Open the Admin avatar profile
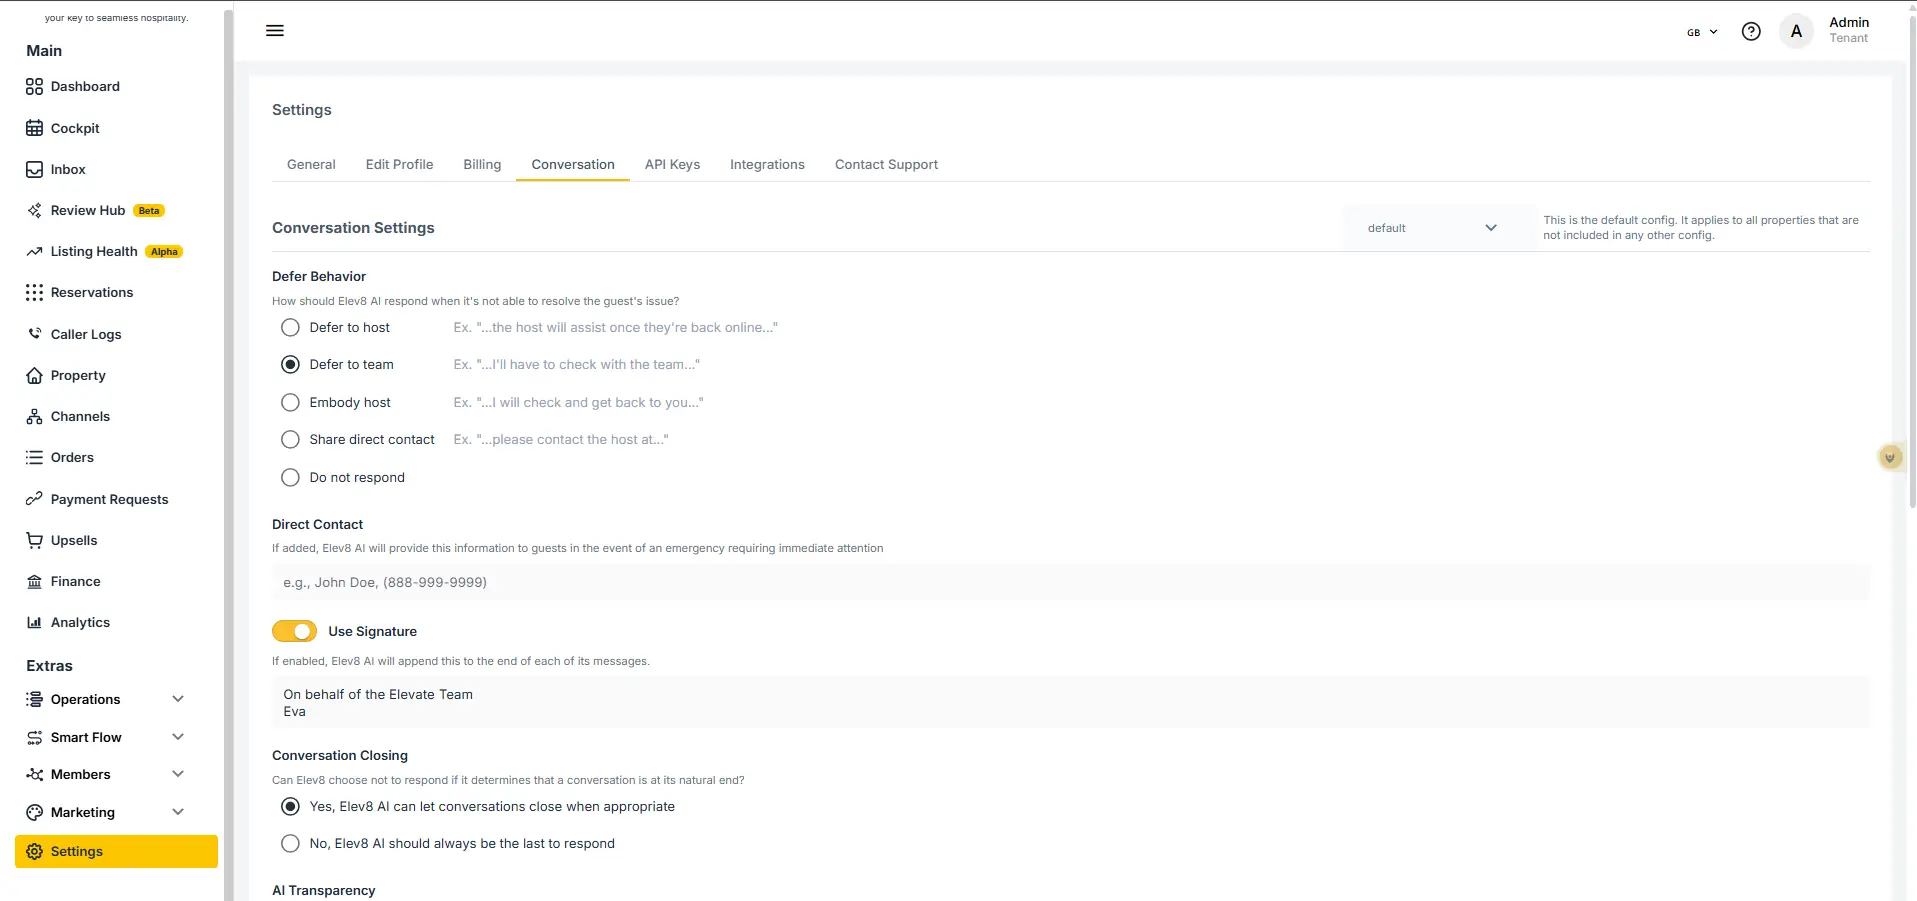Viewport: 1917px width, 901px height. pyautogui.click(x=1796, y=31)
